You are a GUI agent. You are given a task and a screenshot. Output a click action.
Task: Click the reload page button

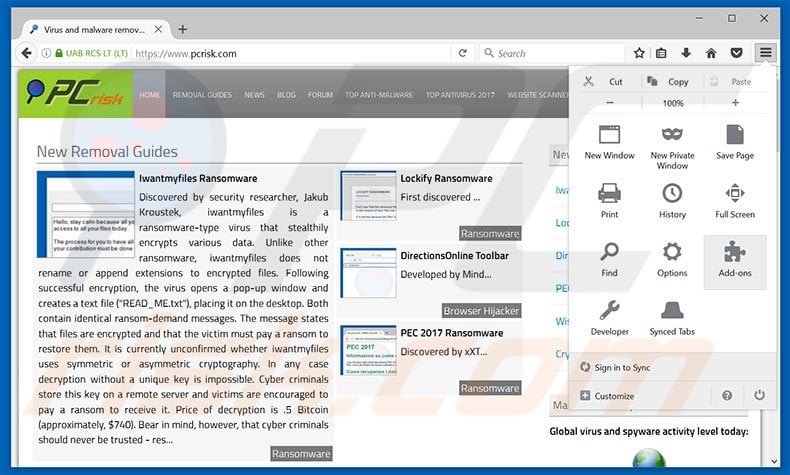coord(463,53)
